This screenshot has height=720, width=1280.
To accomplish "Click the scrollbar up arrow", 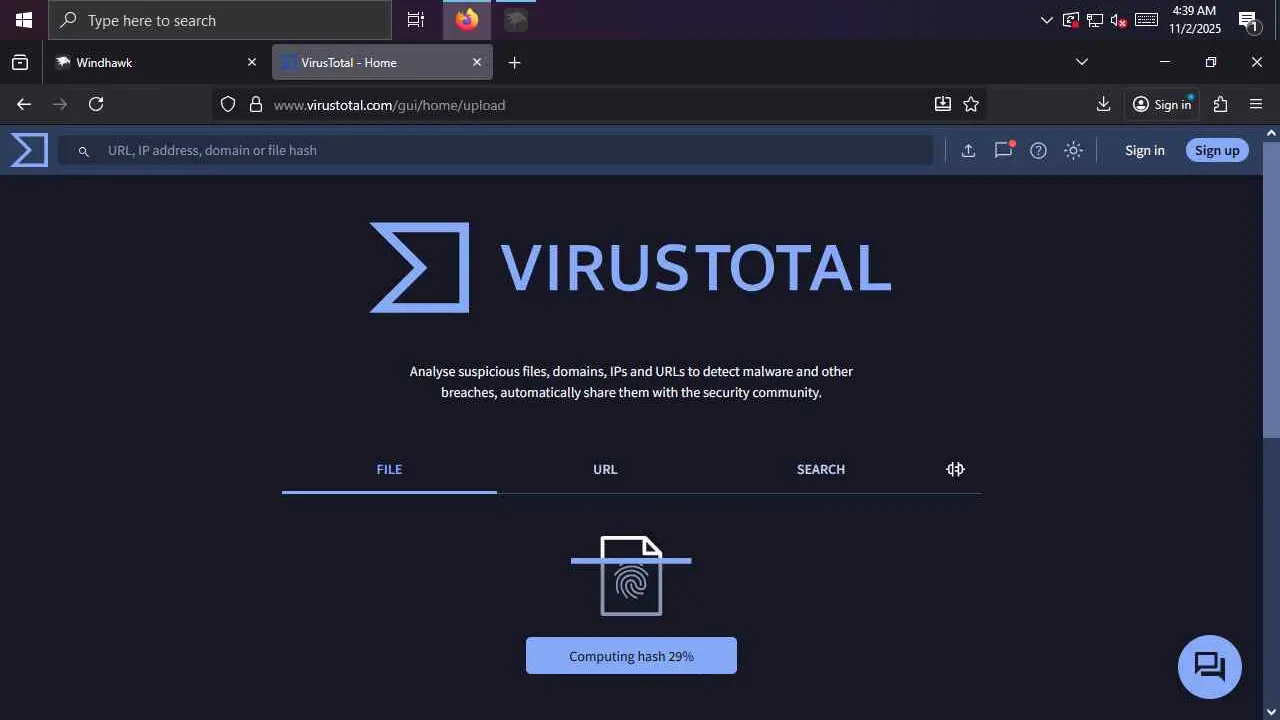I will coord(1271,133).
